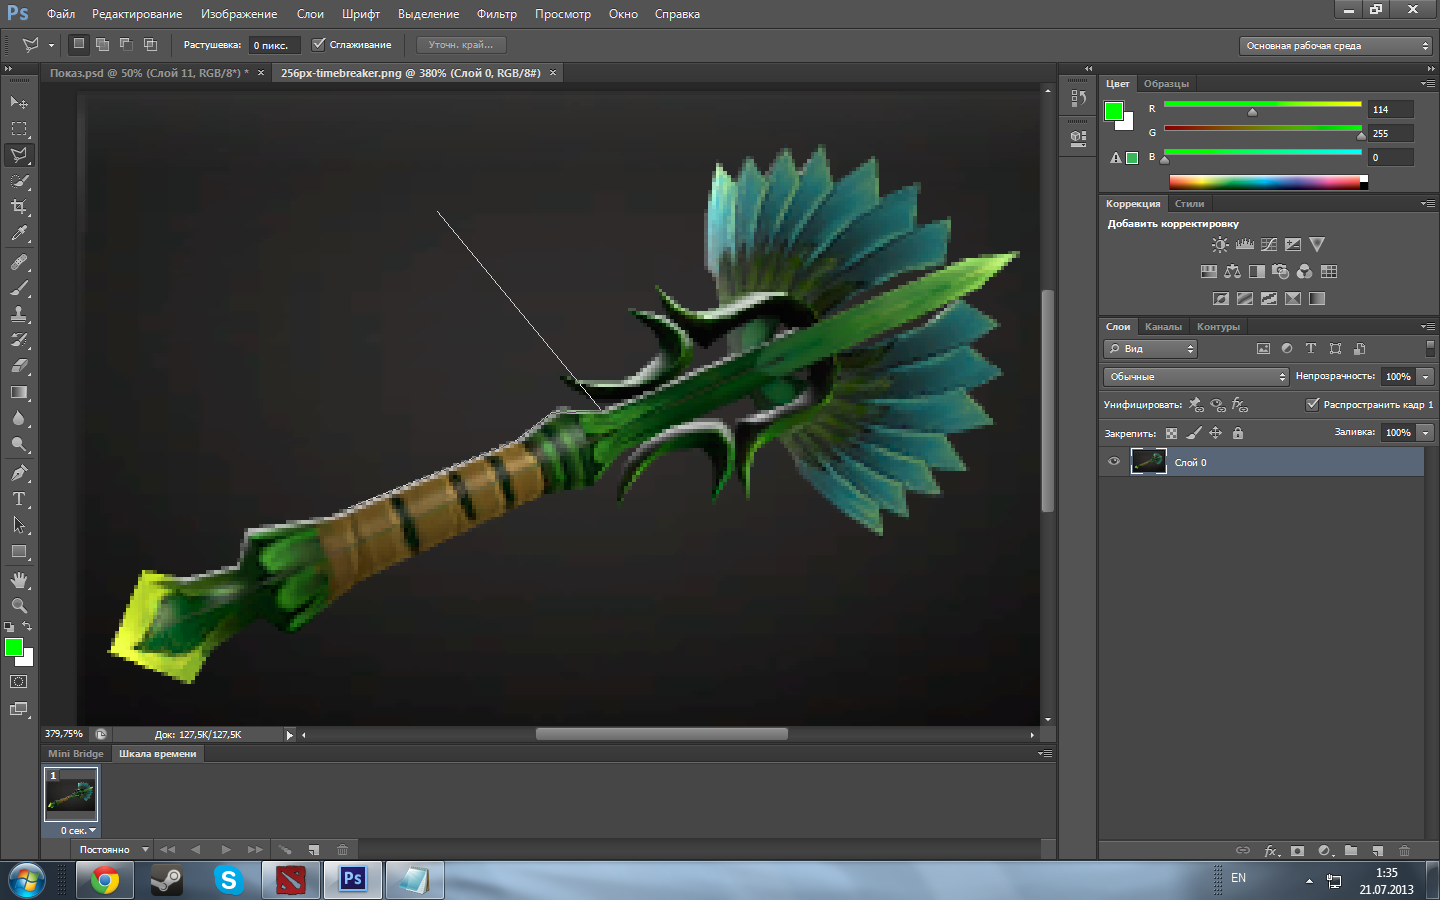Duplicate selected frame in timeline
This screenshot has height=900, width=1440.
coord(313,850)
